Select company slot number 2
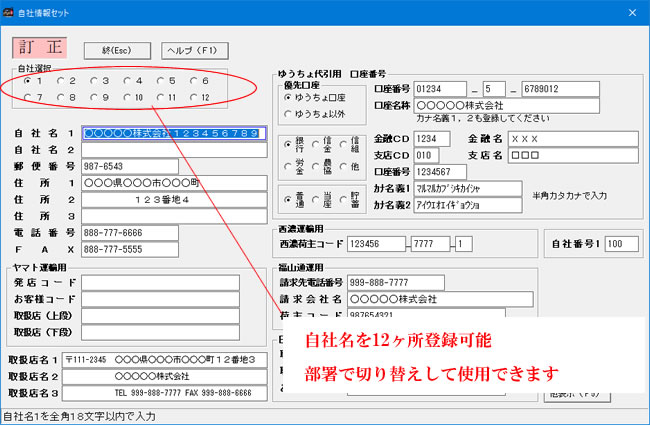 [x=61, y=81]
